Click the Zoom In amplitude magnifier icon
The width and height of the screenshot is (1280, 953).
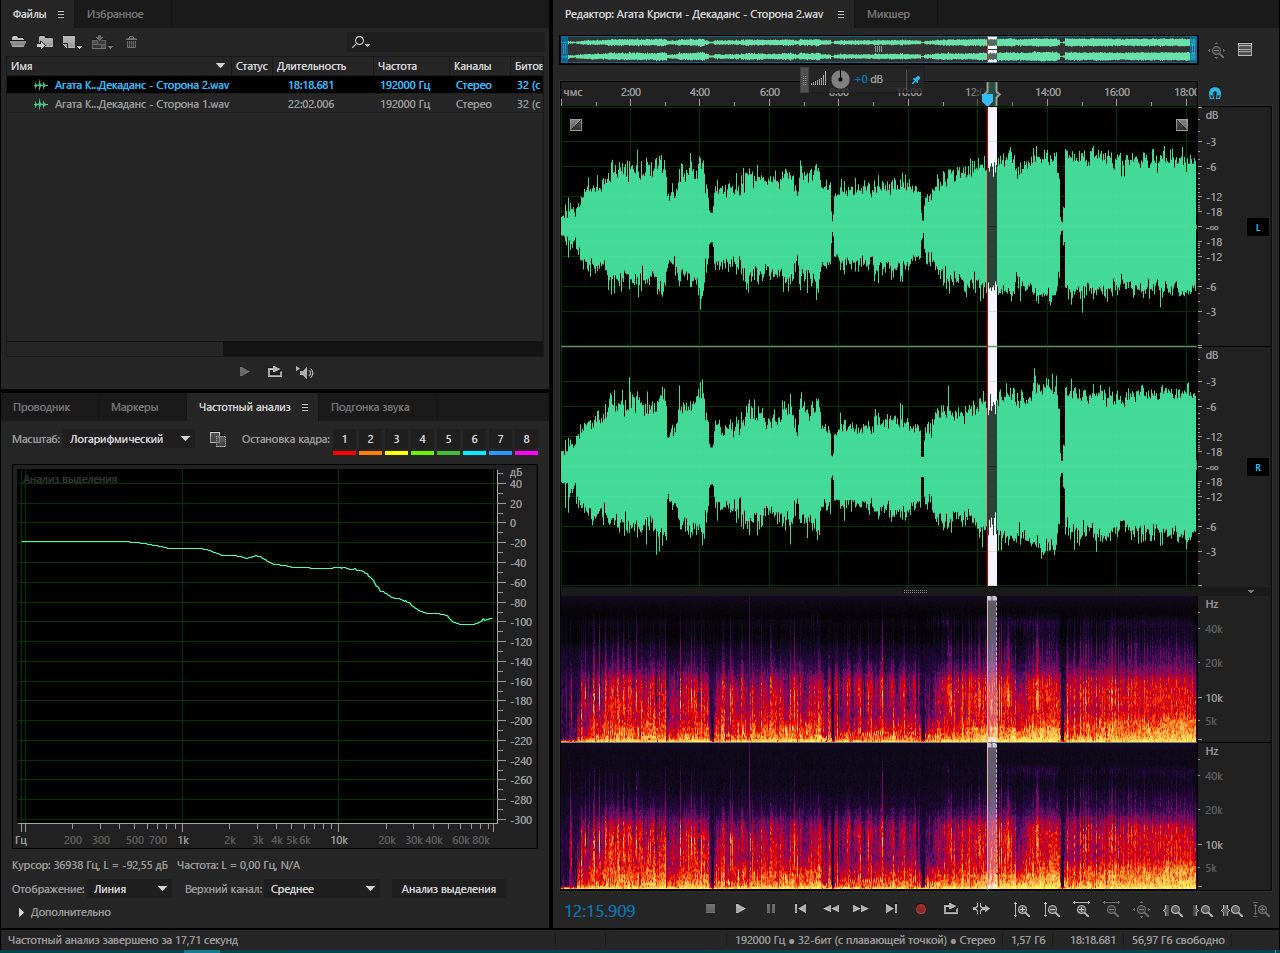click(x=1021, y=910)
